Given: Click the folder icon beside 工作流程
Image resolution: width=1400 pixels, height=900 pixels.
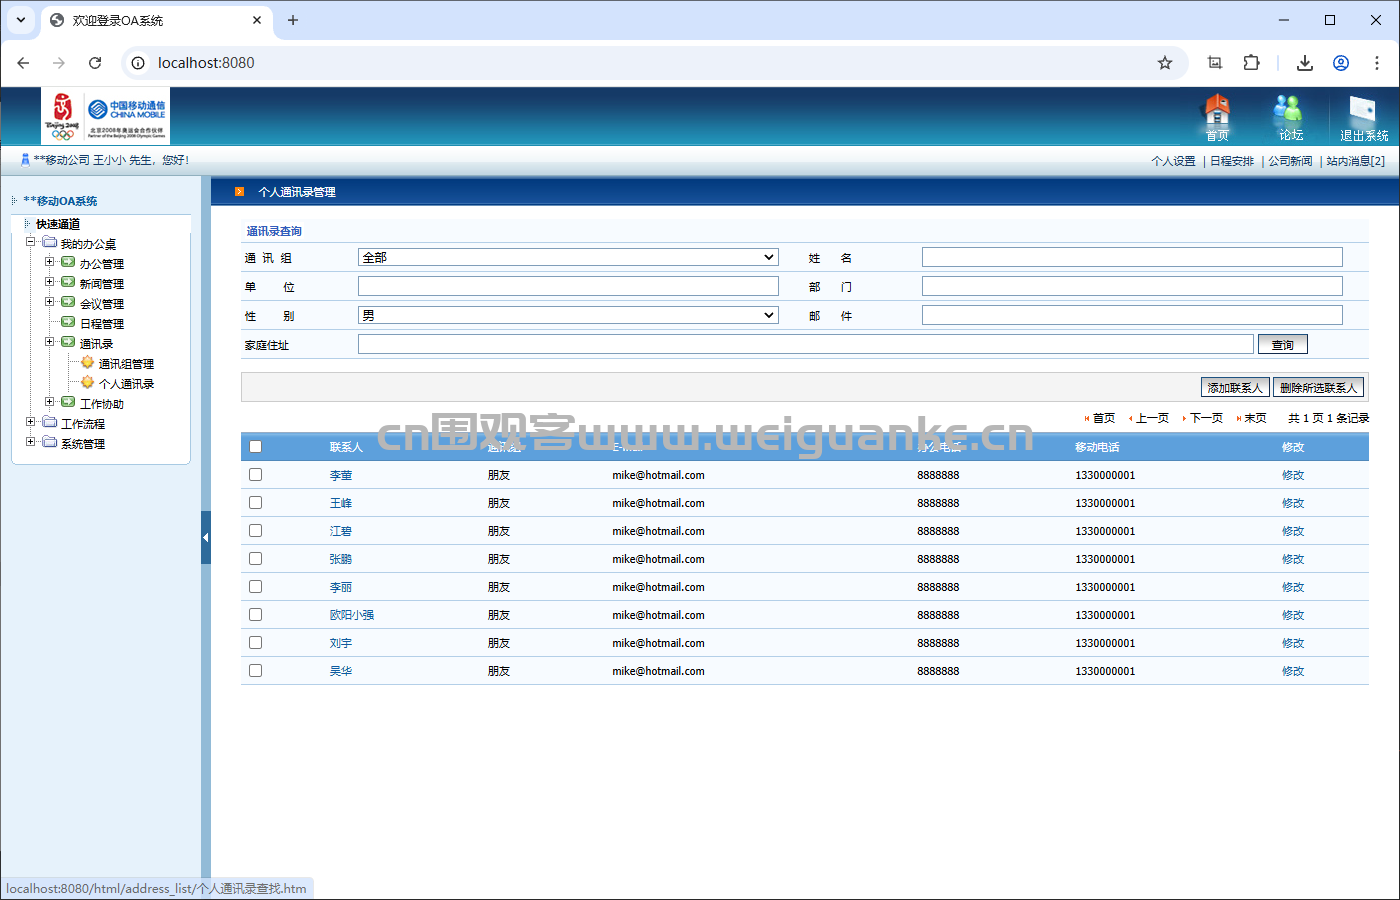Looking at the screenshot, I should point(50,422).
